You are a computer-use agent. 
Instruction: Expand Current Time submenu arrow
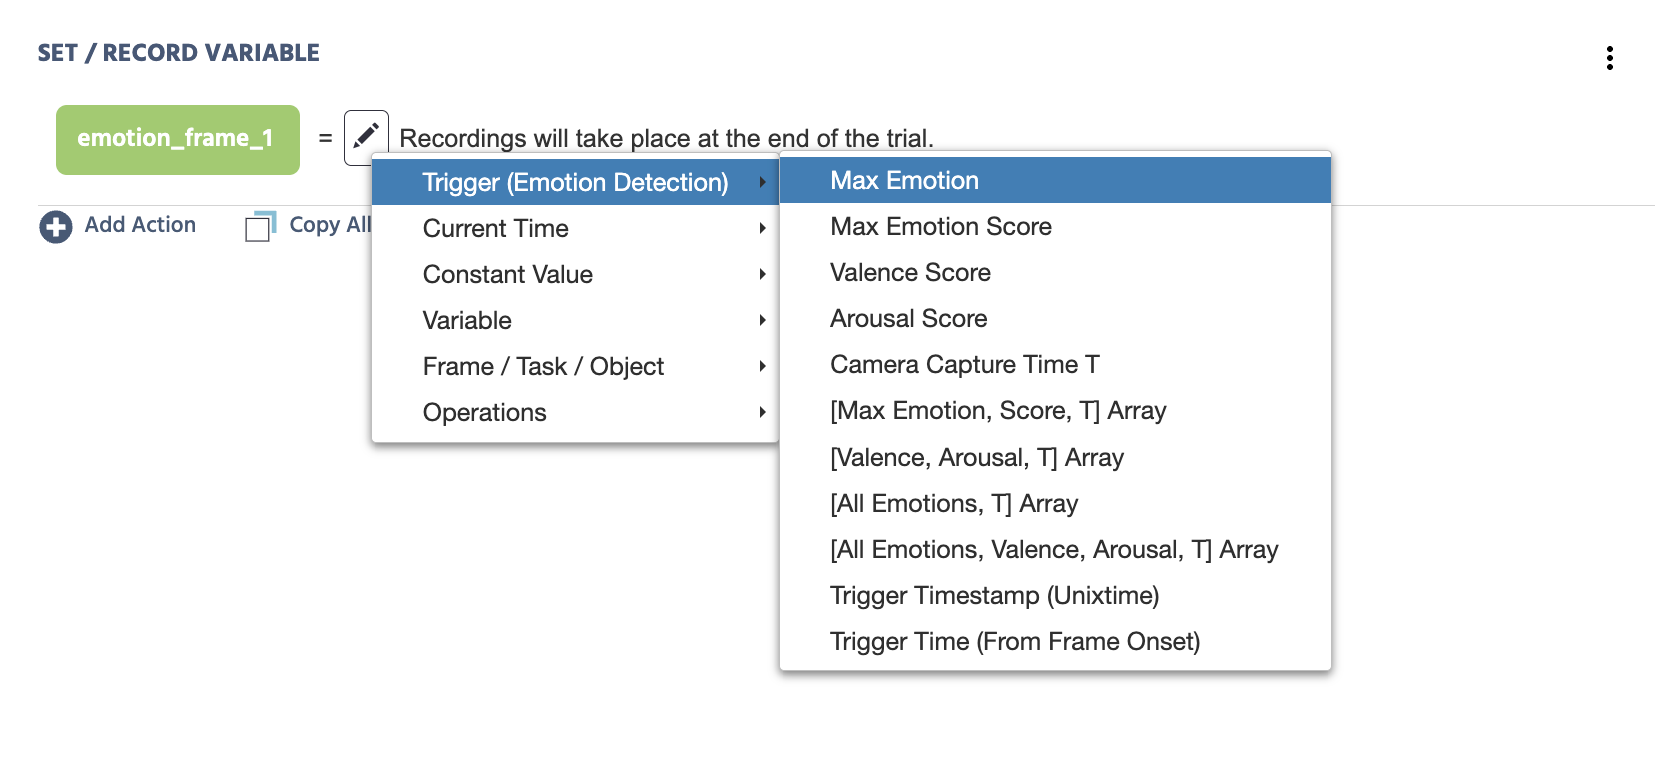[762, 228]
